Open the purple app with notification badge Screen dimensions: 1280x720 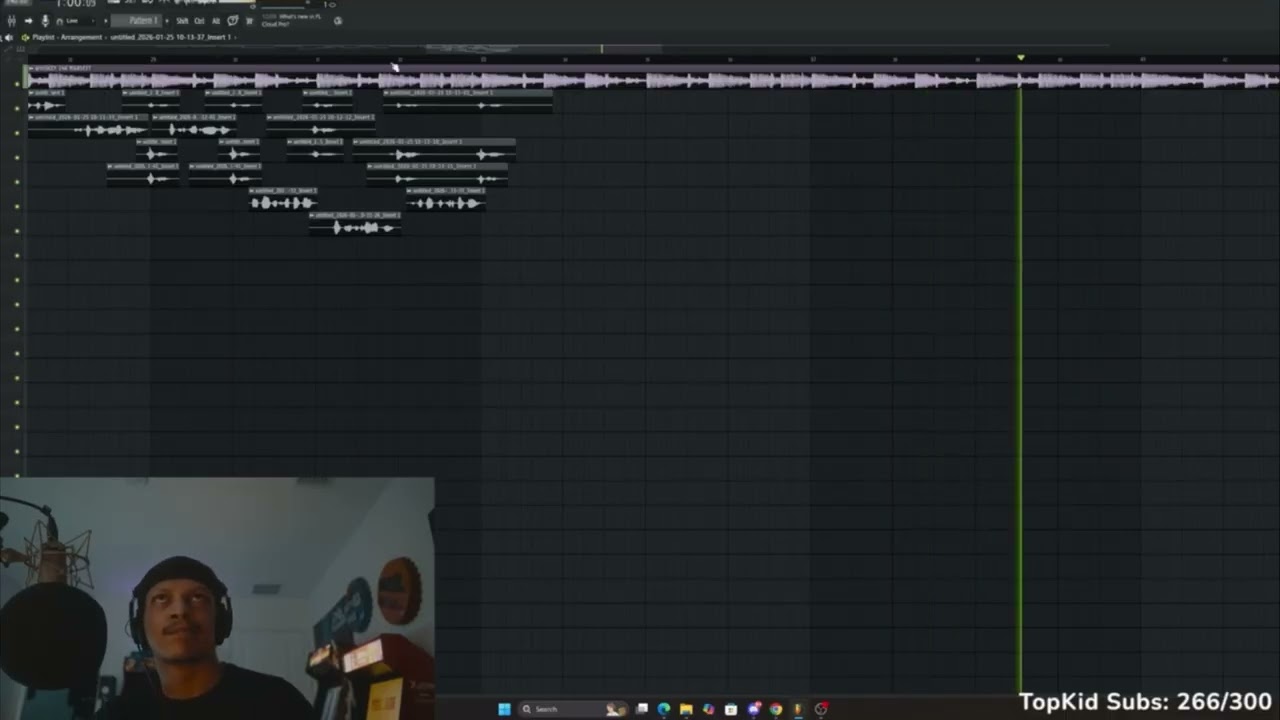tap(754, 709)
